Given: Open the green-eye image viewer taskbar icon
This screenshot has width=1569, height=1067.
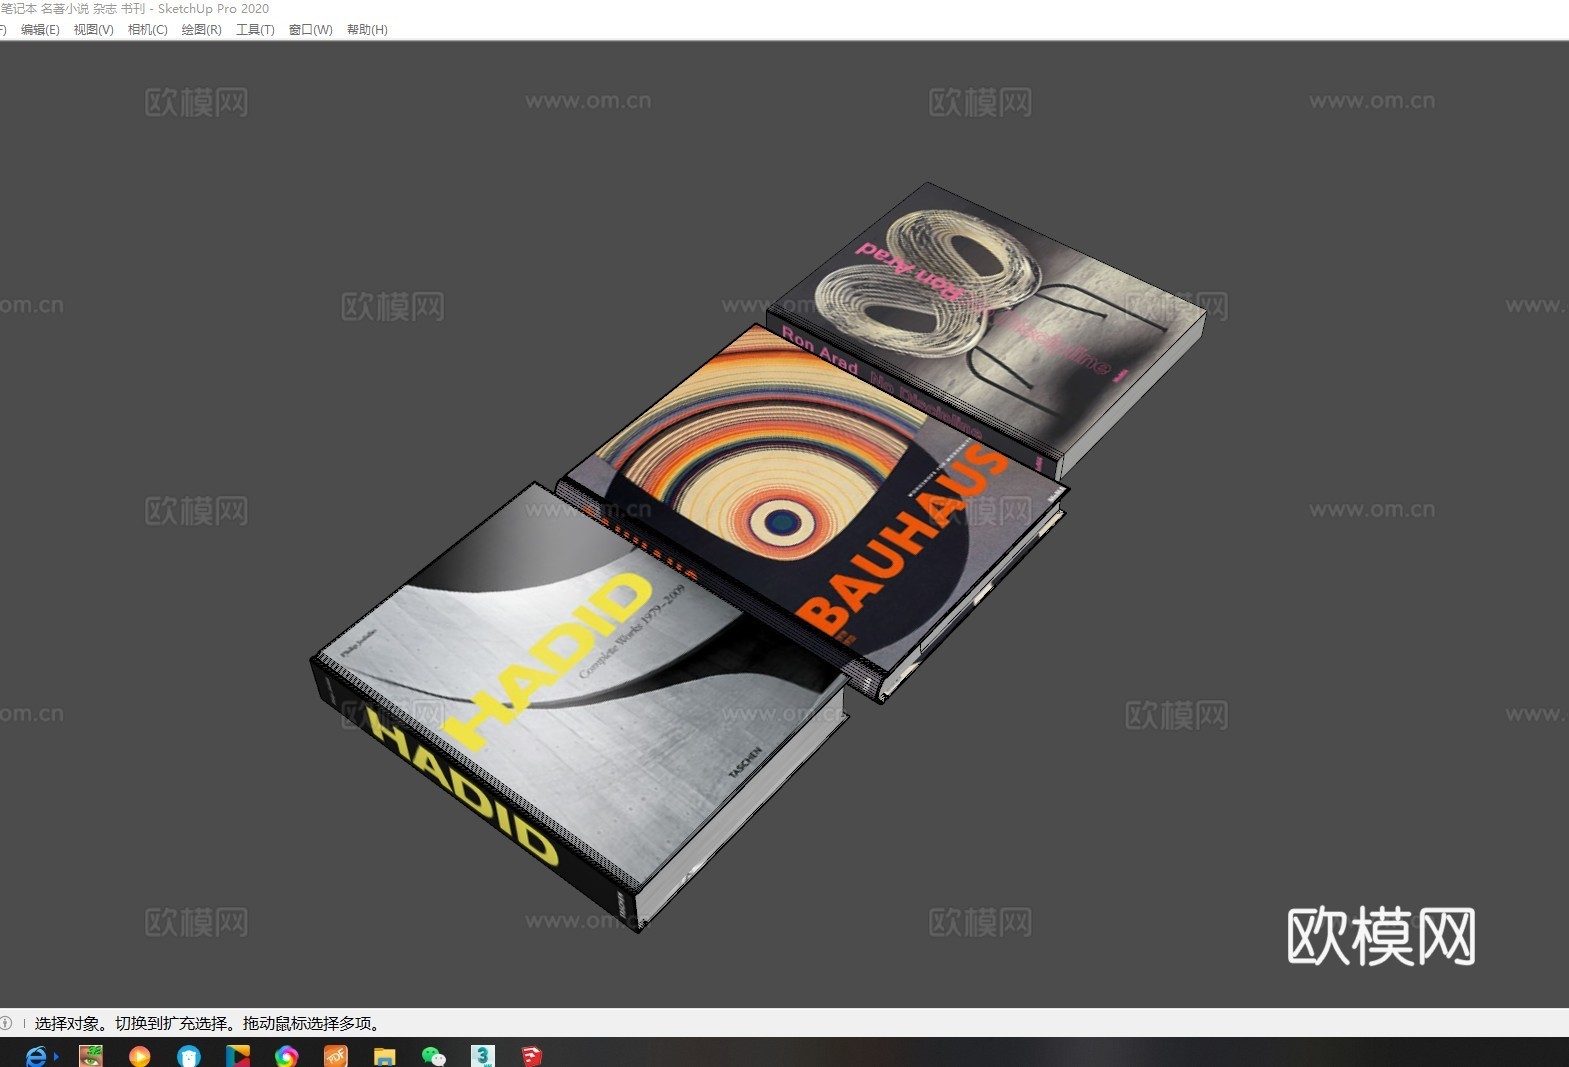Looking at the screenshot, I should [90, 1056].
